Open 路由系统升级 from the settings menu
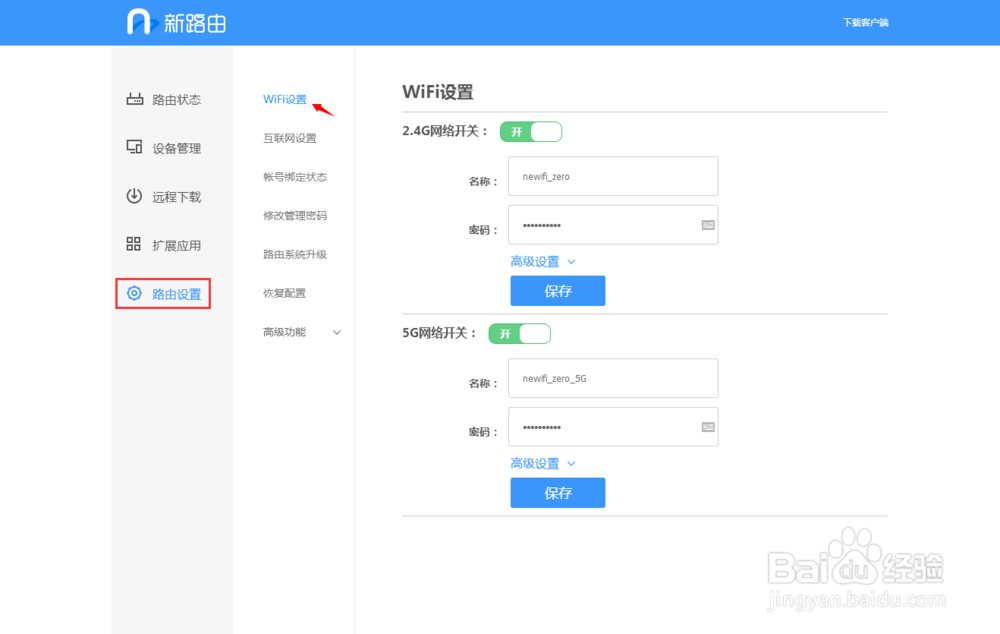 (295, 254)
